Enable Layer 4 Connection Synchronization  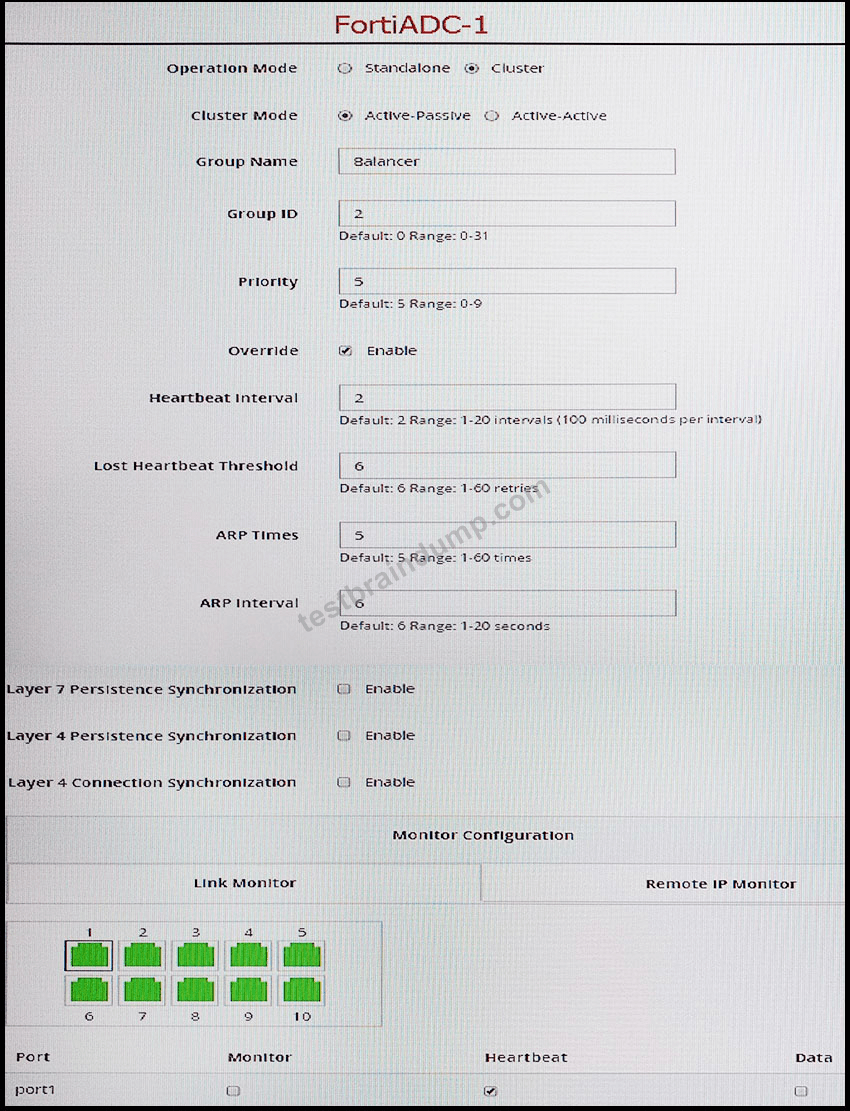[344, 782]
